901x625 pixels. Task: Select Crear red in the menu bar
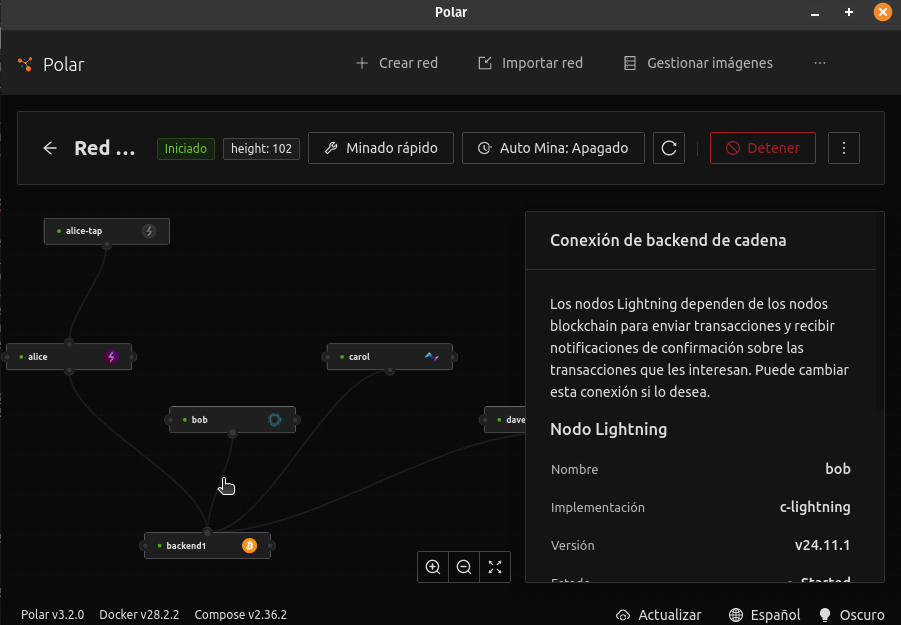(x=397, y=62)
